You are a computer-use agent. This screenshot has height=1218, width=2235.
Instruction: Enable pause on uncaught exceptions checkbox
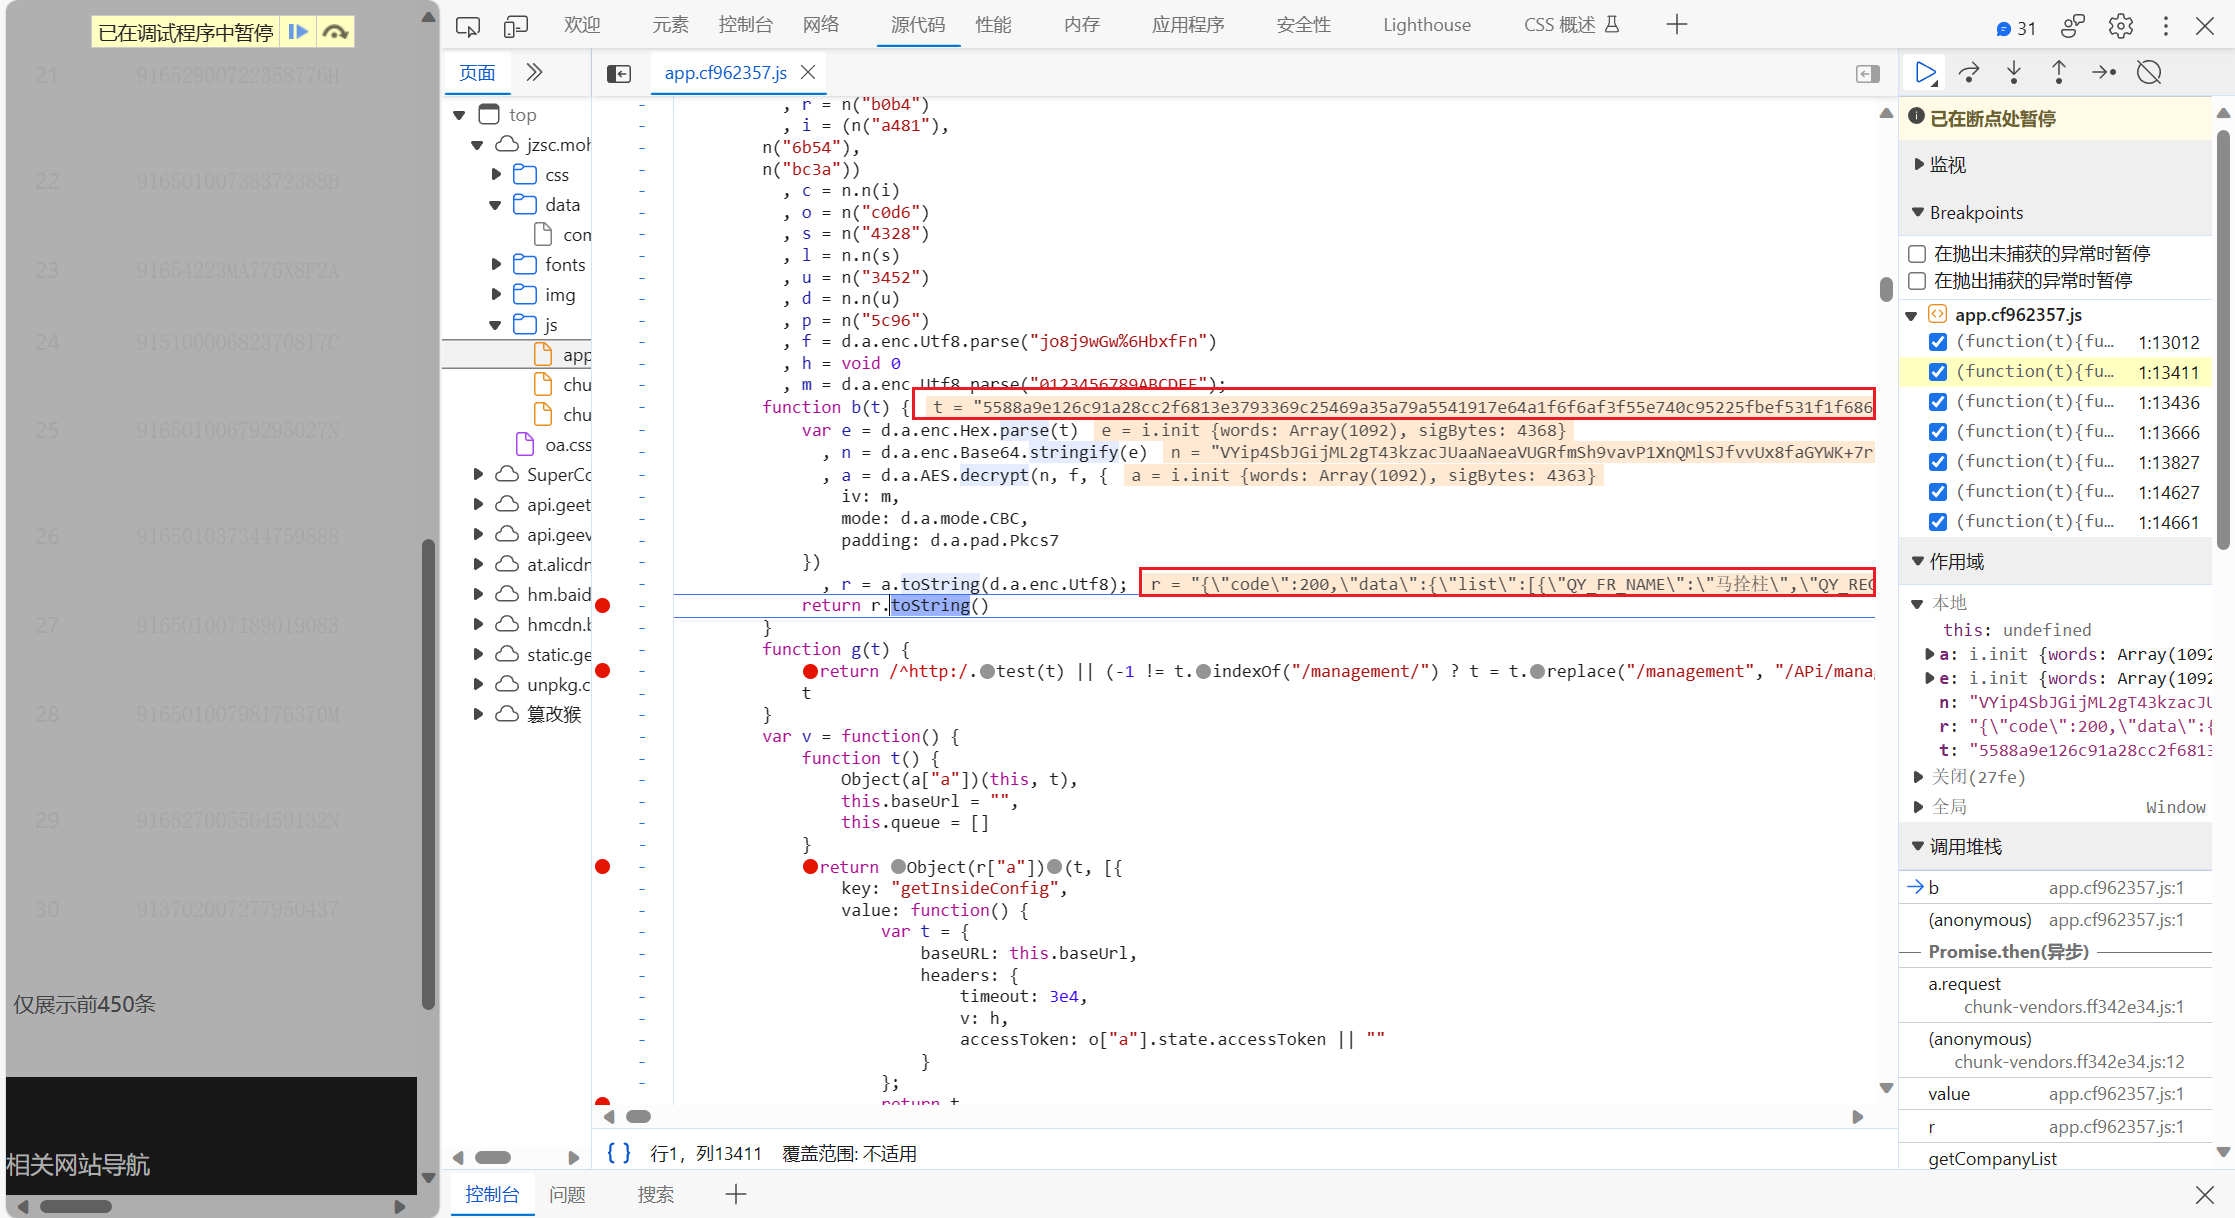(1917, 254)
